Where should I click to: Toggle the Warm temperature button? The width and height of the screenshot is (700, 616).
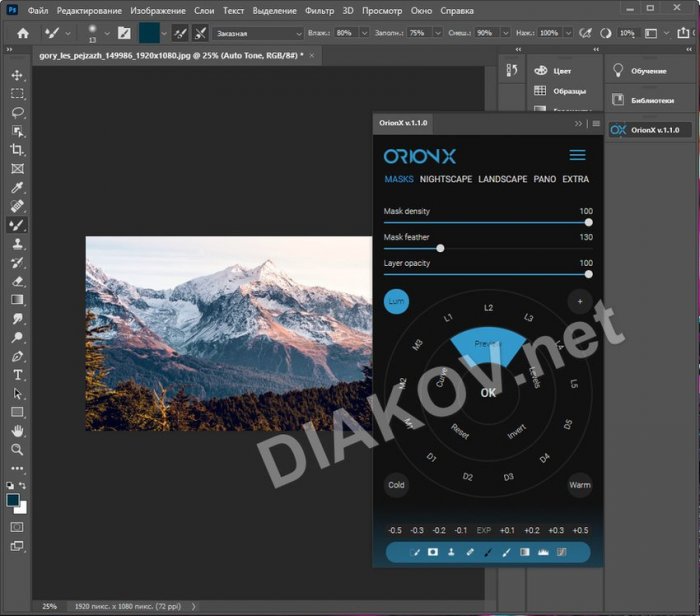pyautogui.click(x=580, y=486)
